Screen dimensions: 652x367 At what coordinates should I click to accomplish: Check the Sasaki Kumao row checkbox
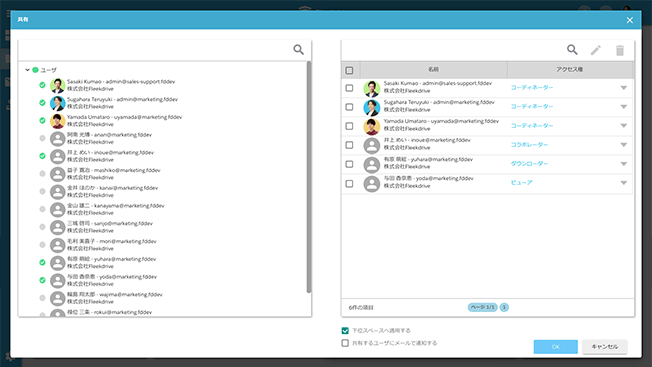tap(349, 88)
